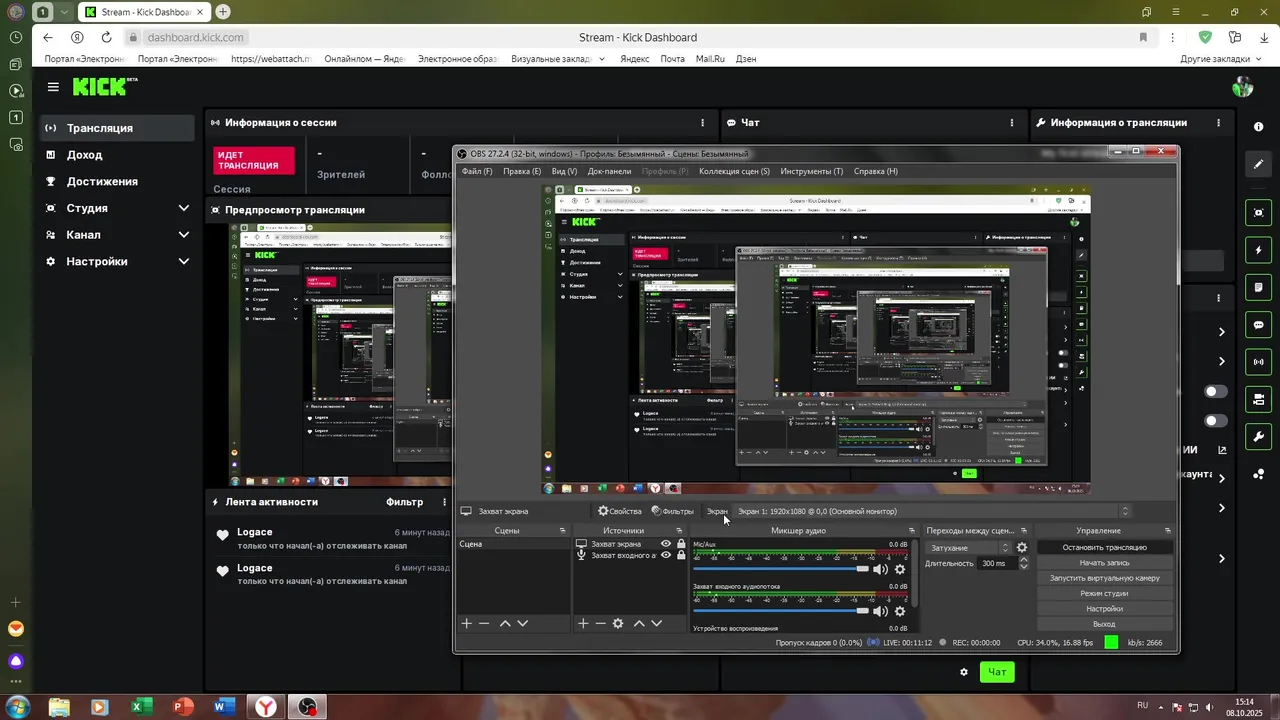Click the video camera icon in Kick sidebar
1280x720 pixels.
point(1259,400)
